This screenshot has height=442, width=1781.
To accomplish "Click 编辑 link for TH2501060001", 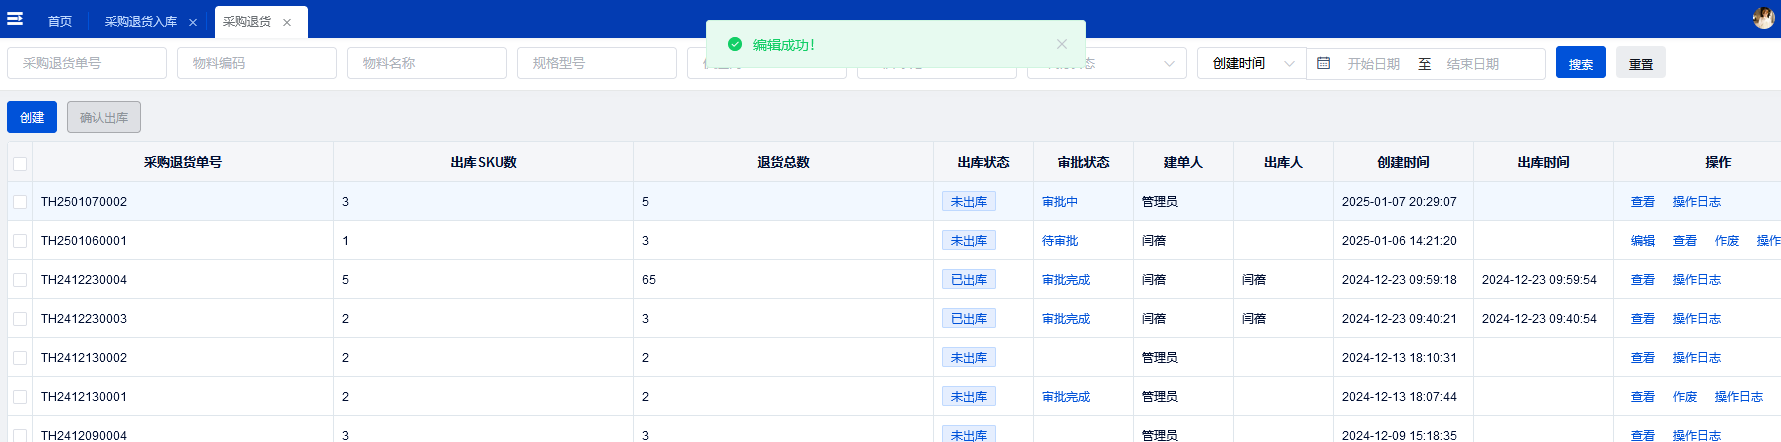I will click(1642, 241).
